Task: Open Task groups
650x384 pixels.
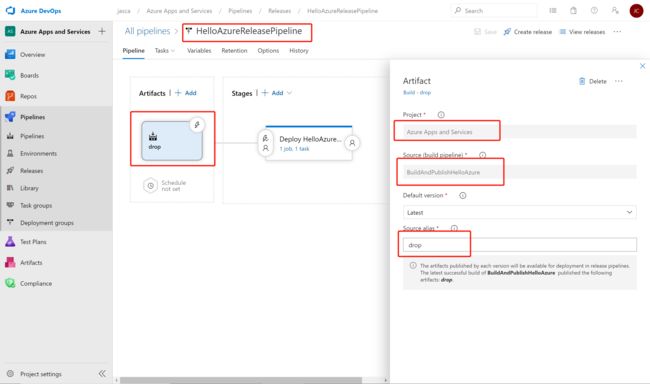Action: click(36, 206)
